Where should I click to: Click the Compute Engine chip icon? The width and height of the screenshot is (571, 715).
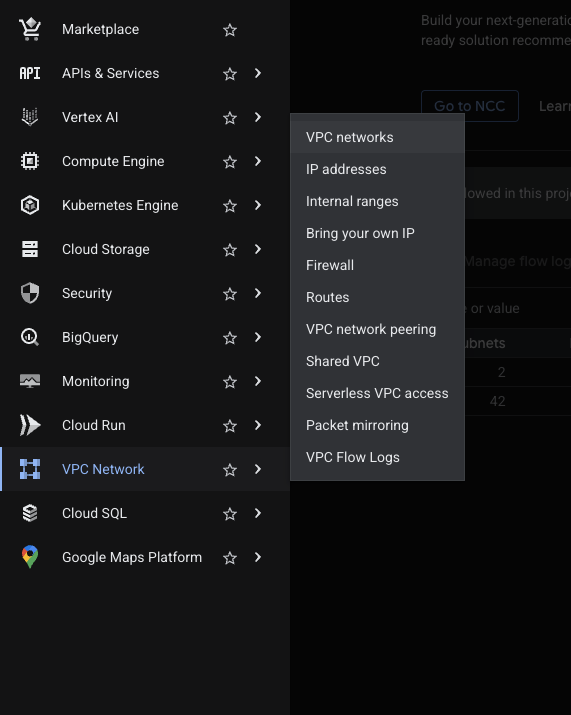click(30, 161)
